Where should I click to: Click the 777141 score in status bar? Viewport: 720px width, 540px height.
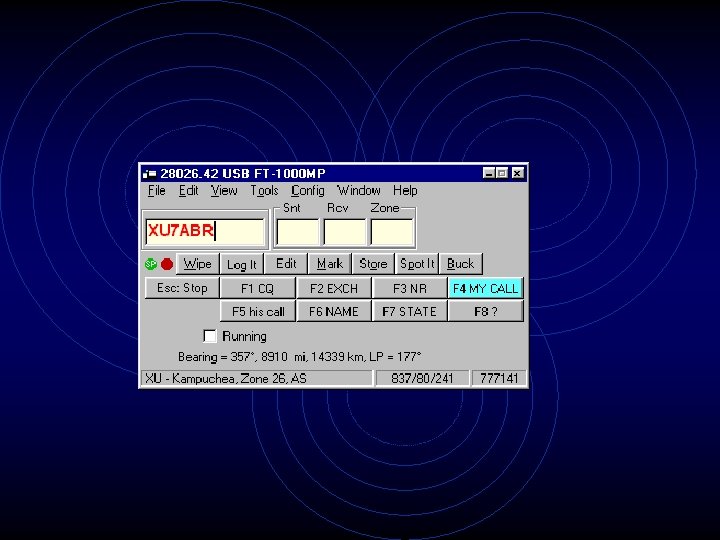[499, 378]
